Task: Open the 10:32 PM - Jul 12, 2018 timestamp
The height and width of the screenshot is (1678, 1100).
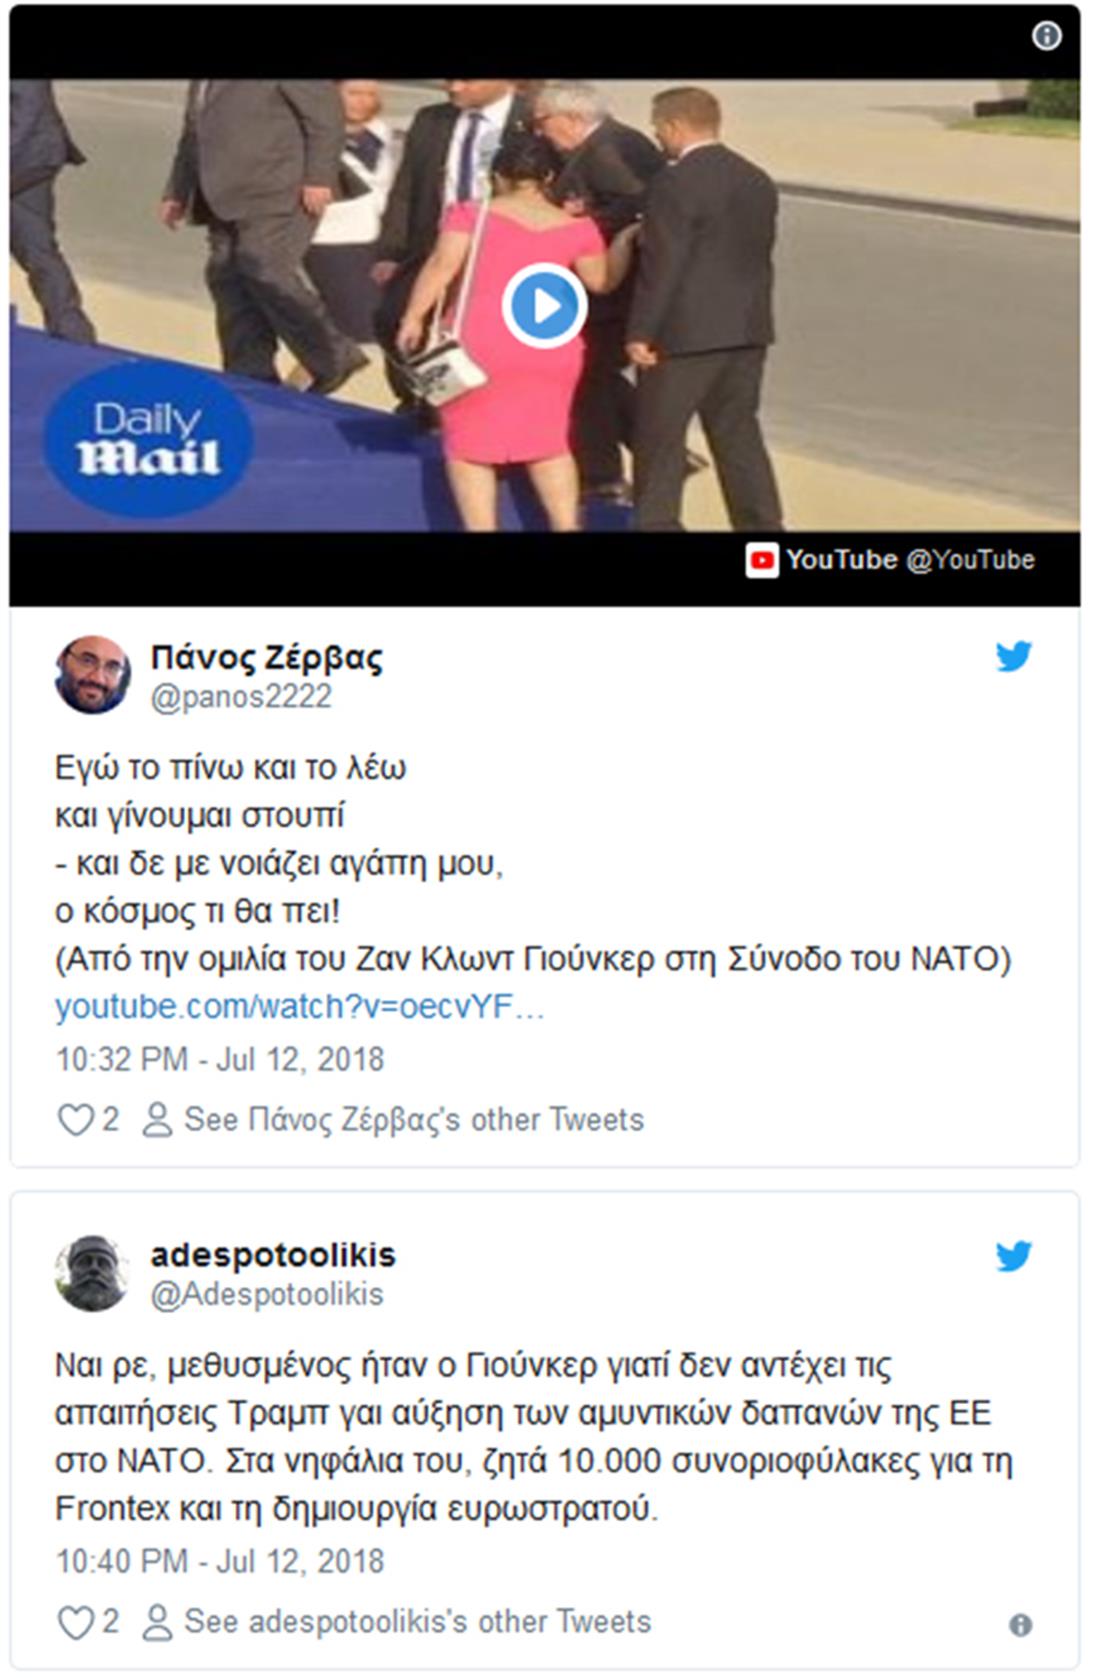Action: pos(219,1059)
